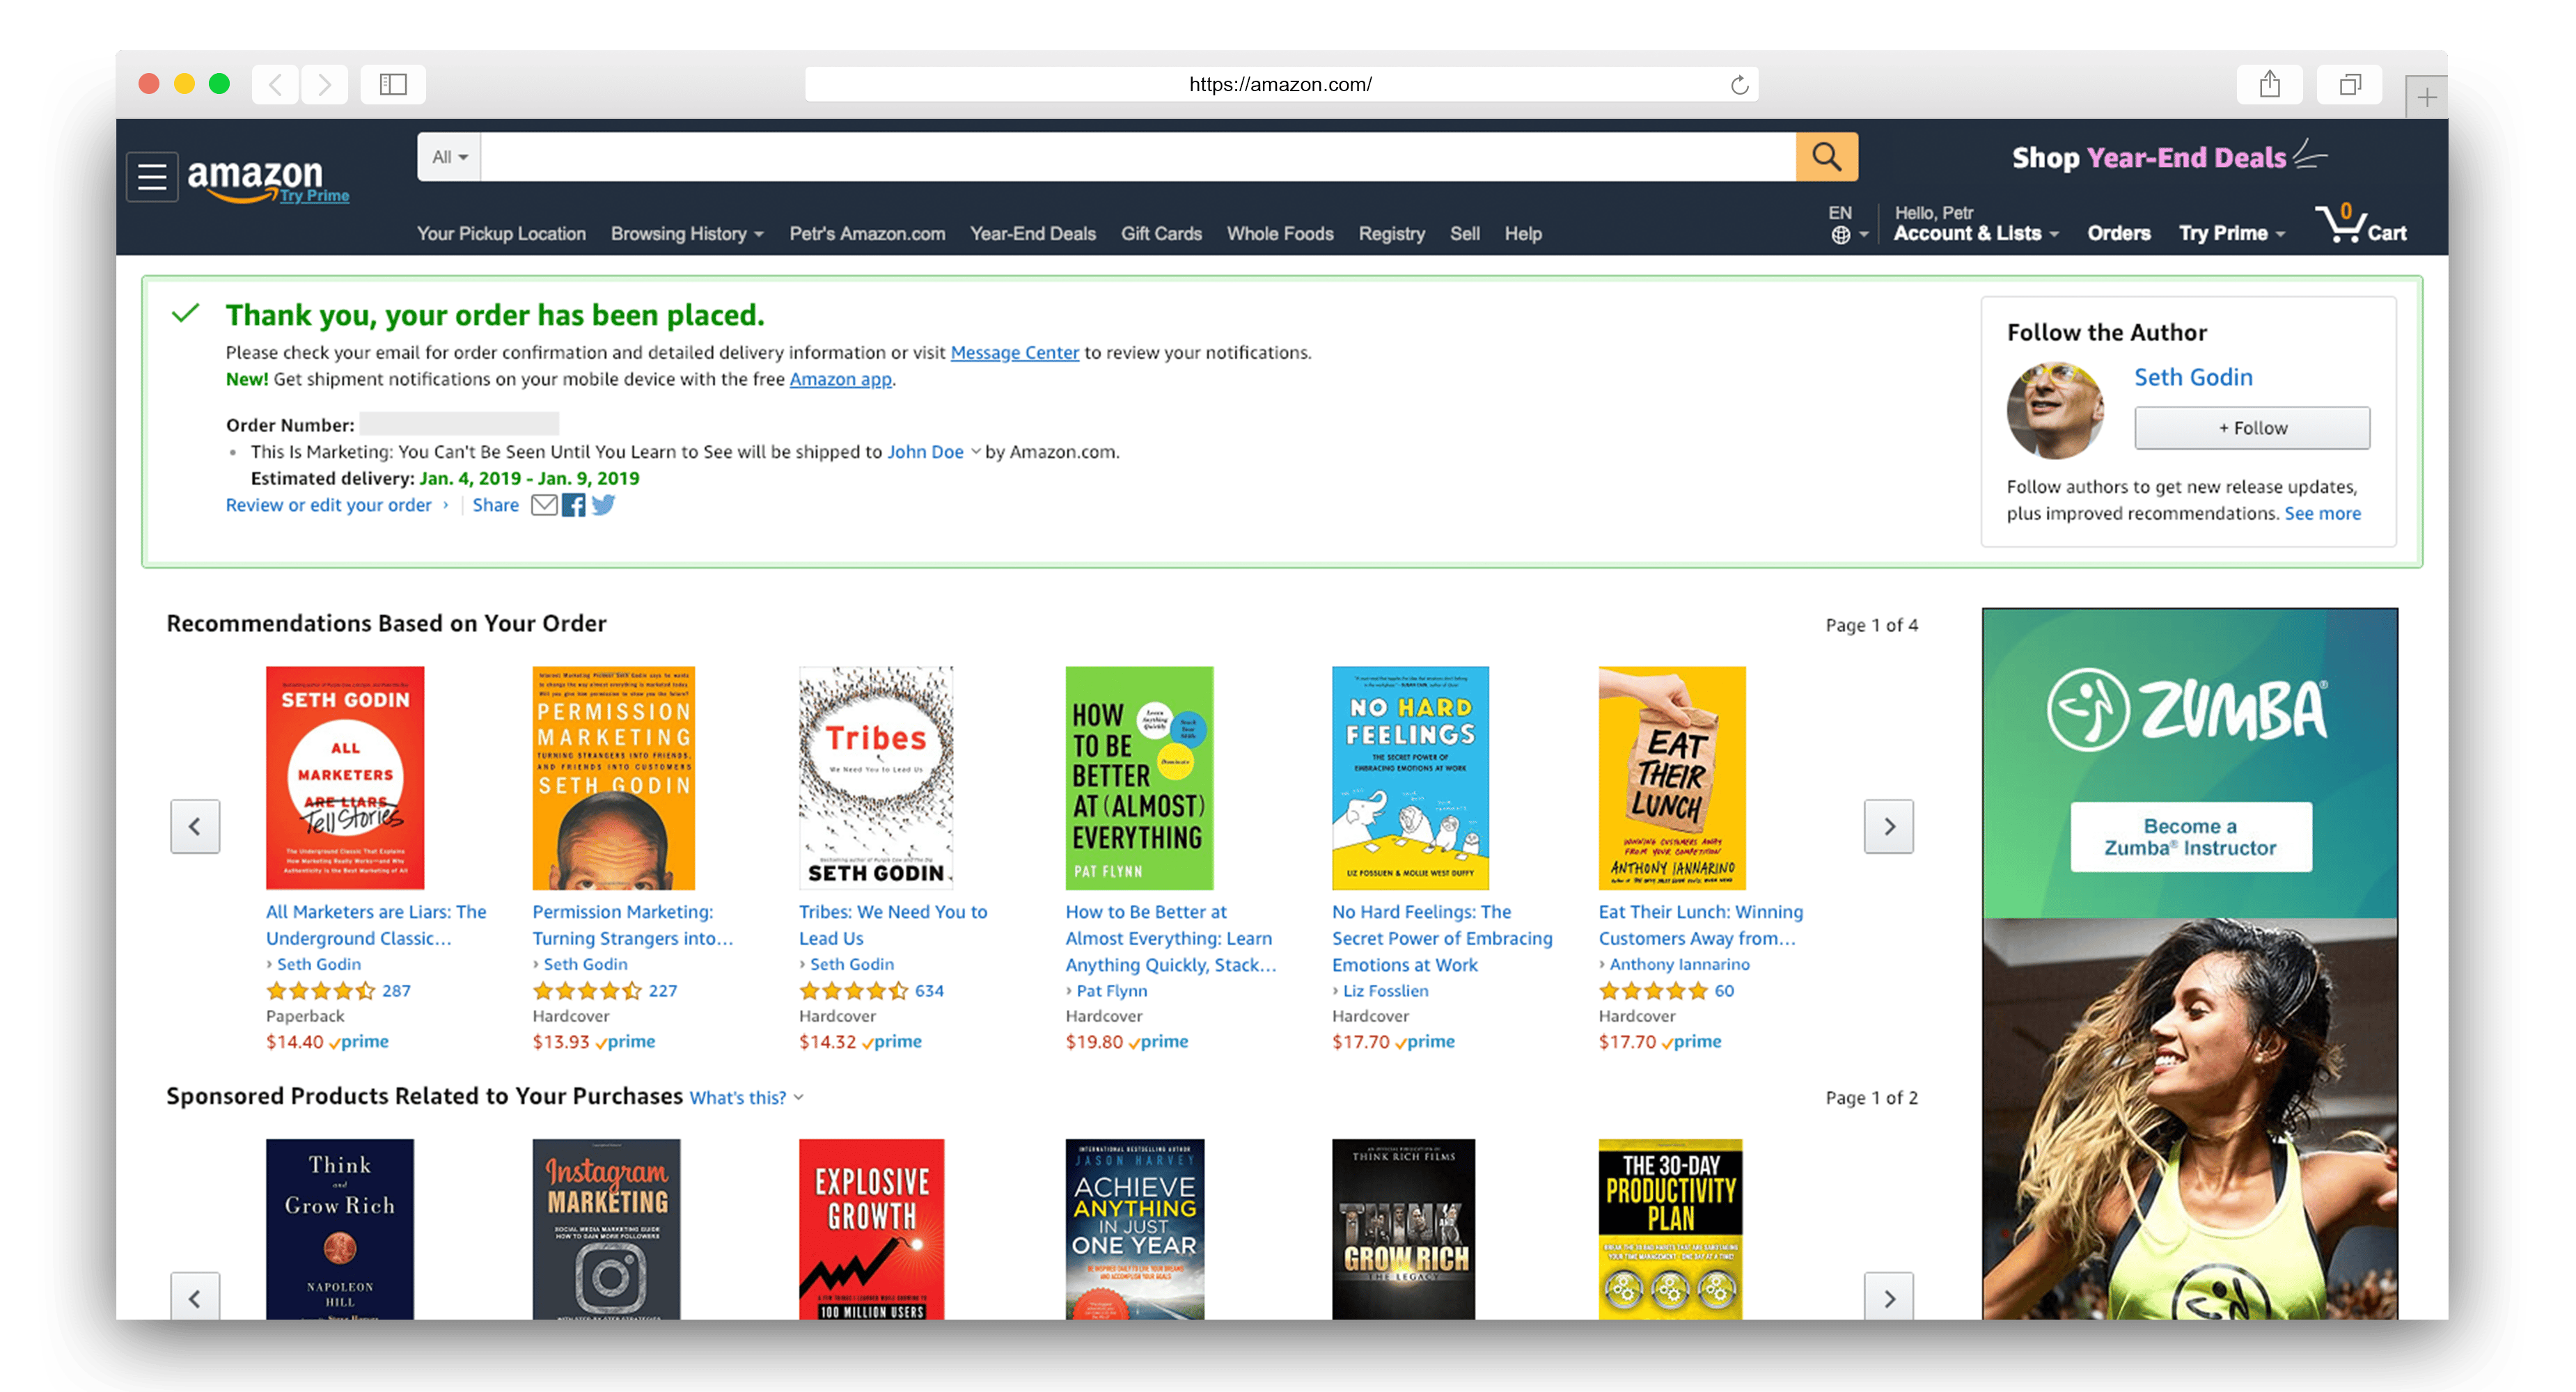Click the language globe icon

pyautogui.click(x=1840, y=235)
